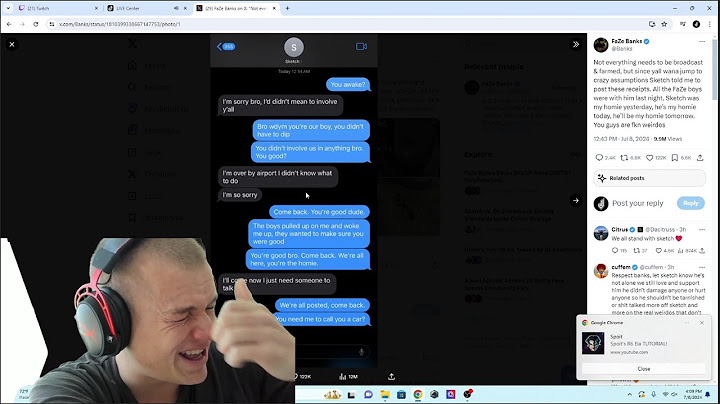Close the LIVE Center tab

[x=186, y=8]
